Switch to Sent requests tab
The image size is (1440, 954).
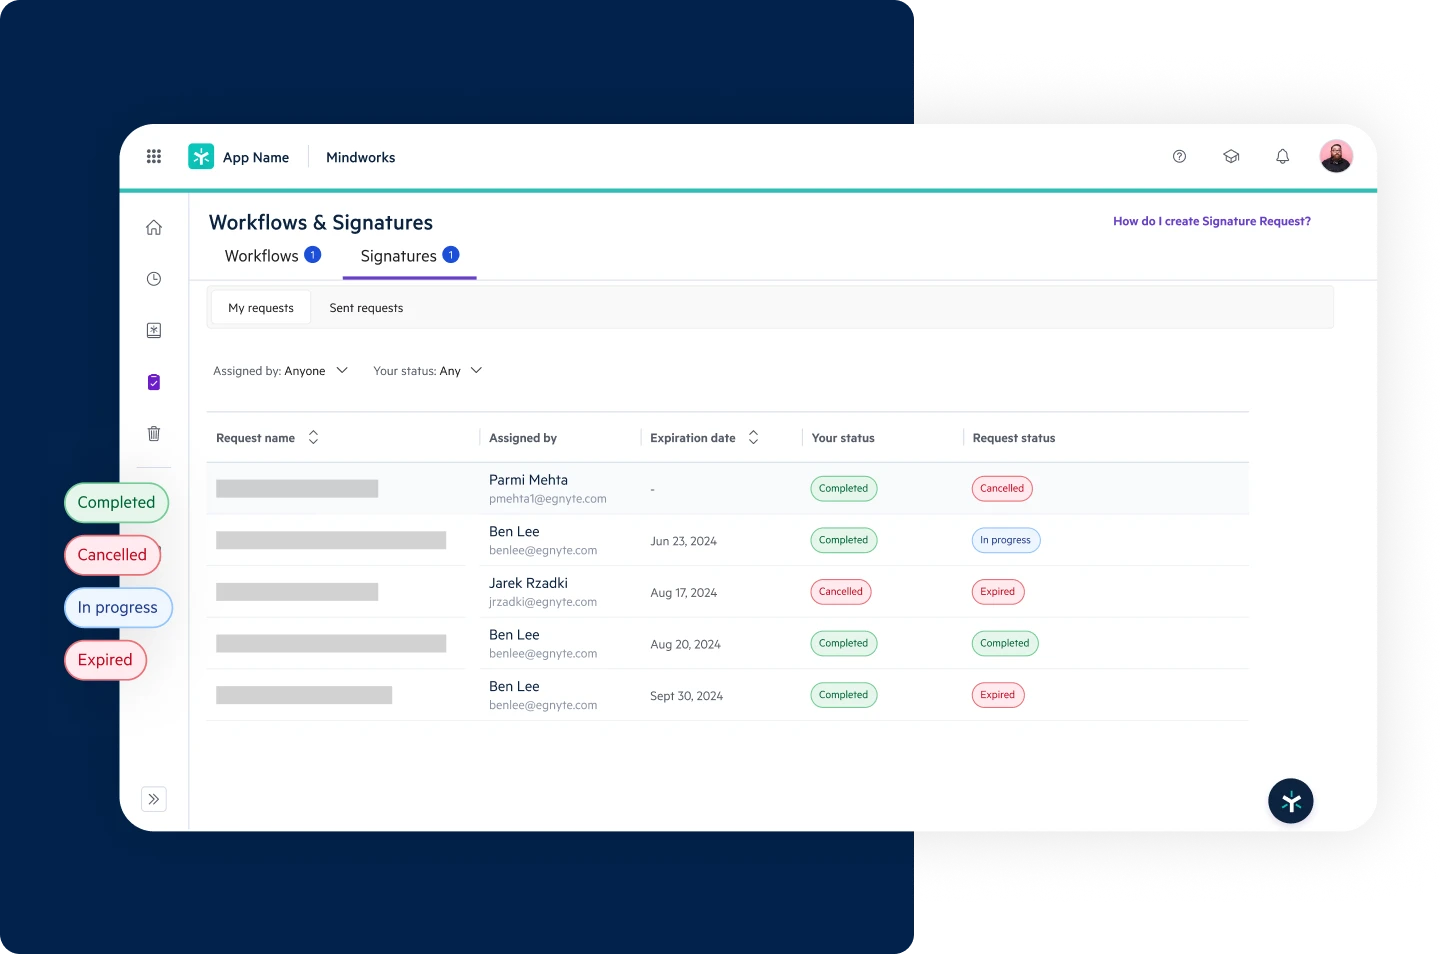366,308
